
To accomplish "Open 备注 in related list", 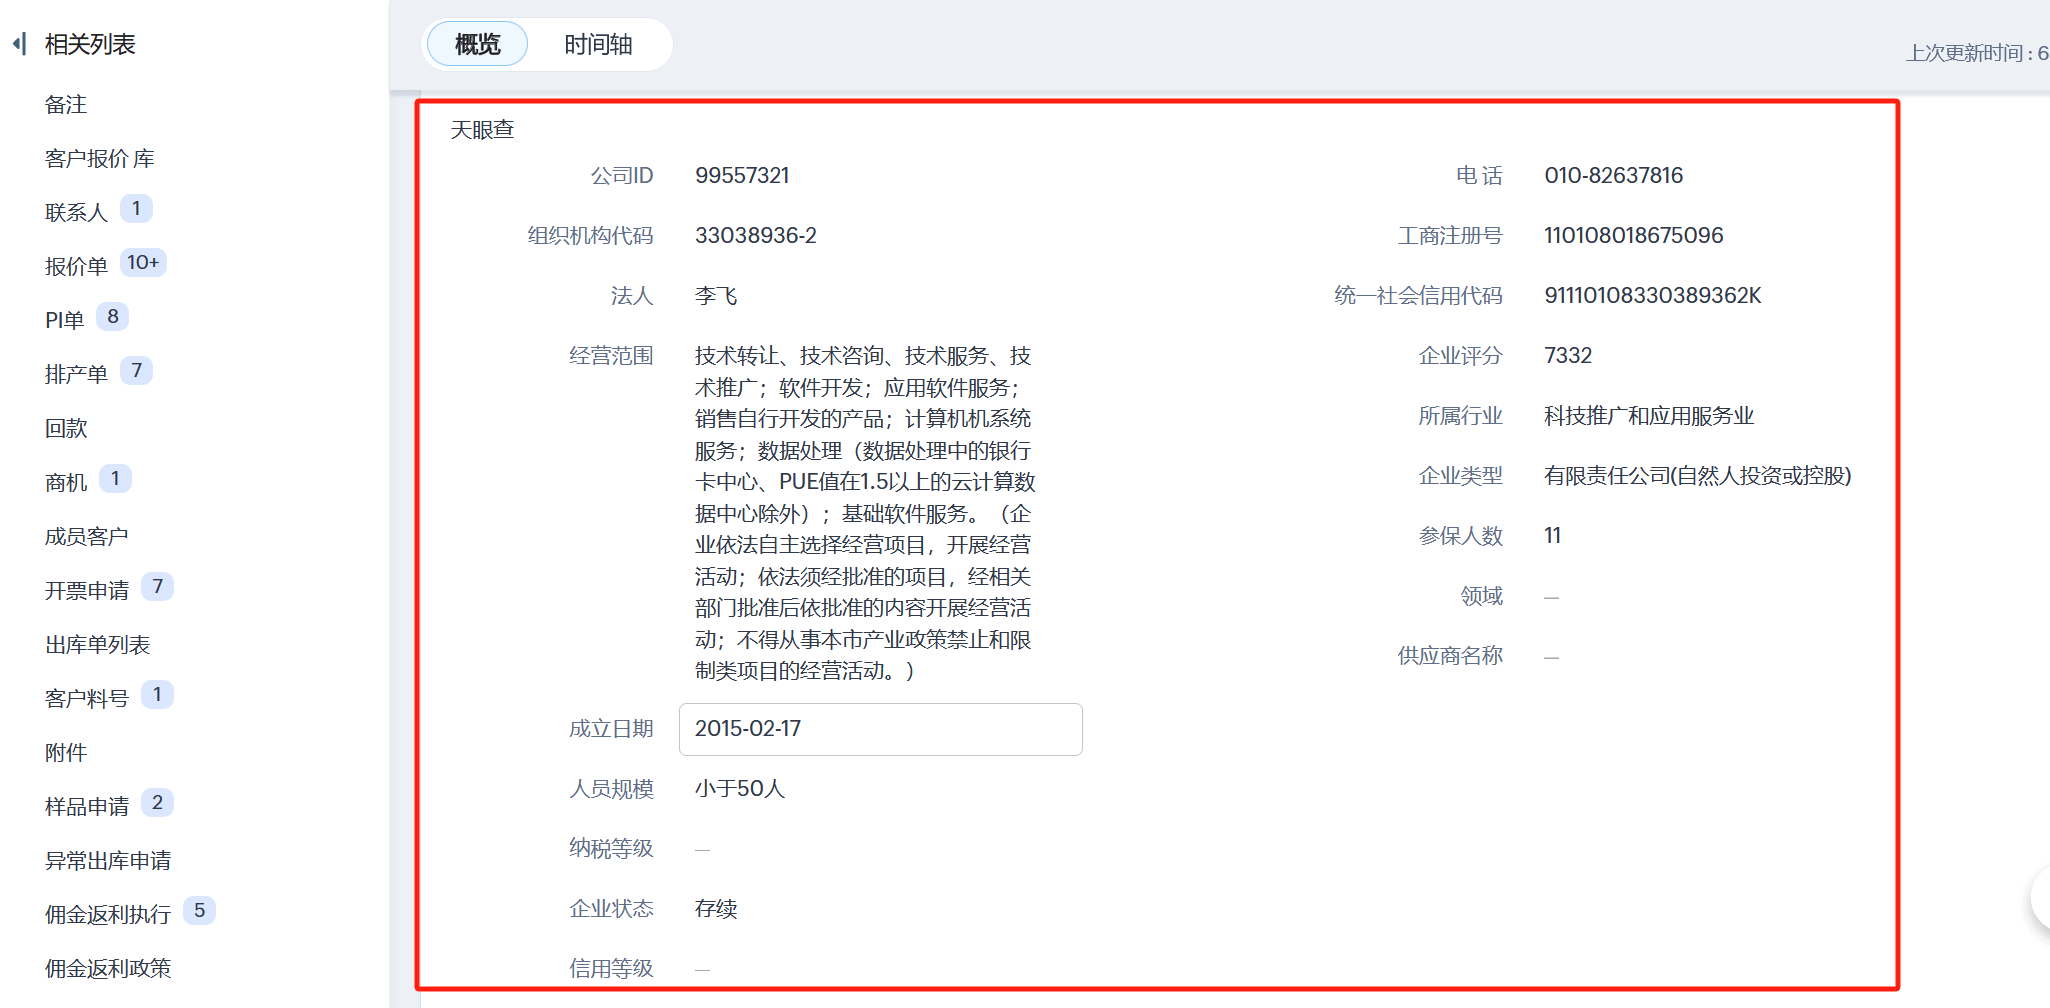I will (x=66, y=105).
